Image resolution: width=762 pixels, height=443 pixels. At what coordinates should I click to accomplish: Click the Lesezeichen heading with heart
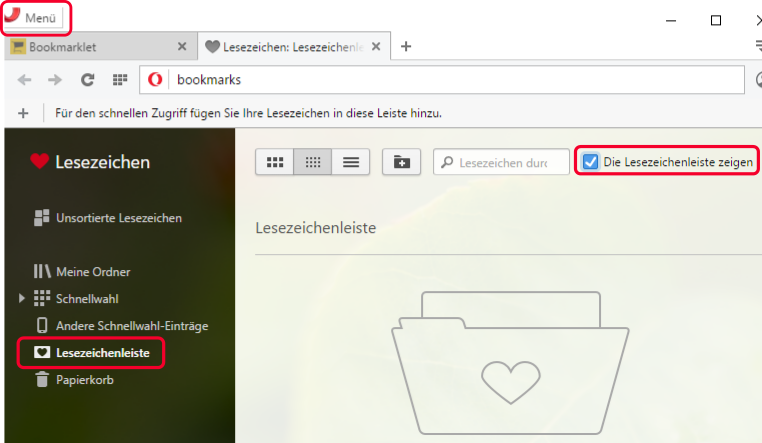pos(90,162)
